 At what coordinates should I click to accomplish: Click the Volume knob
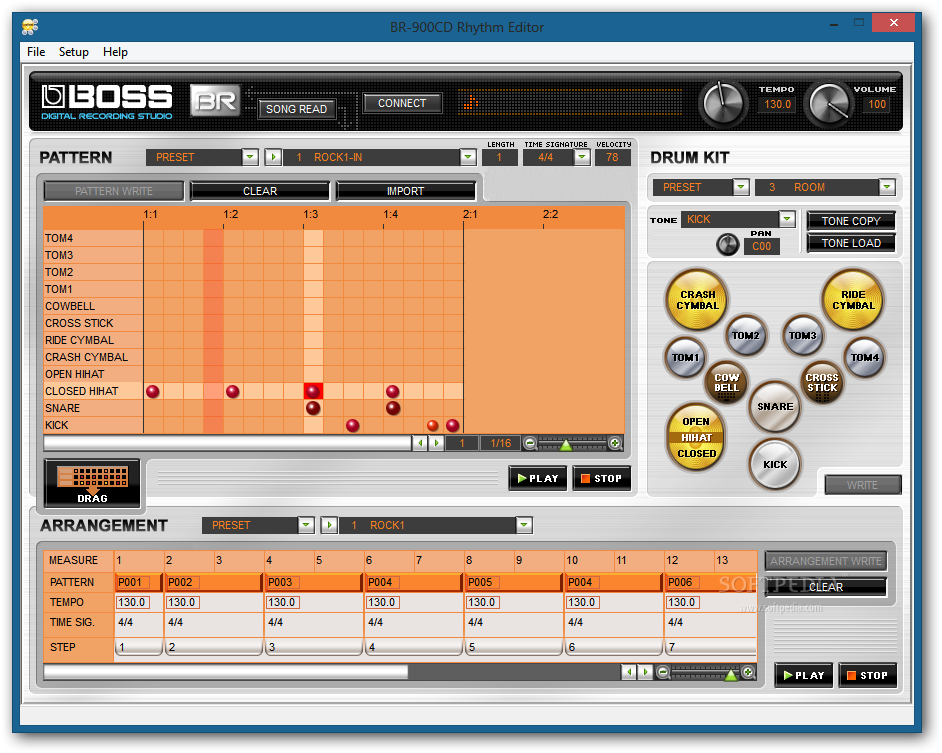(829, 103)
